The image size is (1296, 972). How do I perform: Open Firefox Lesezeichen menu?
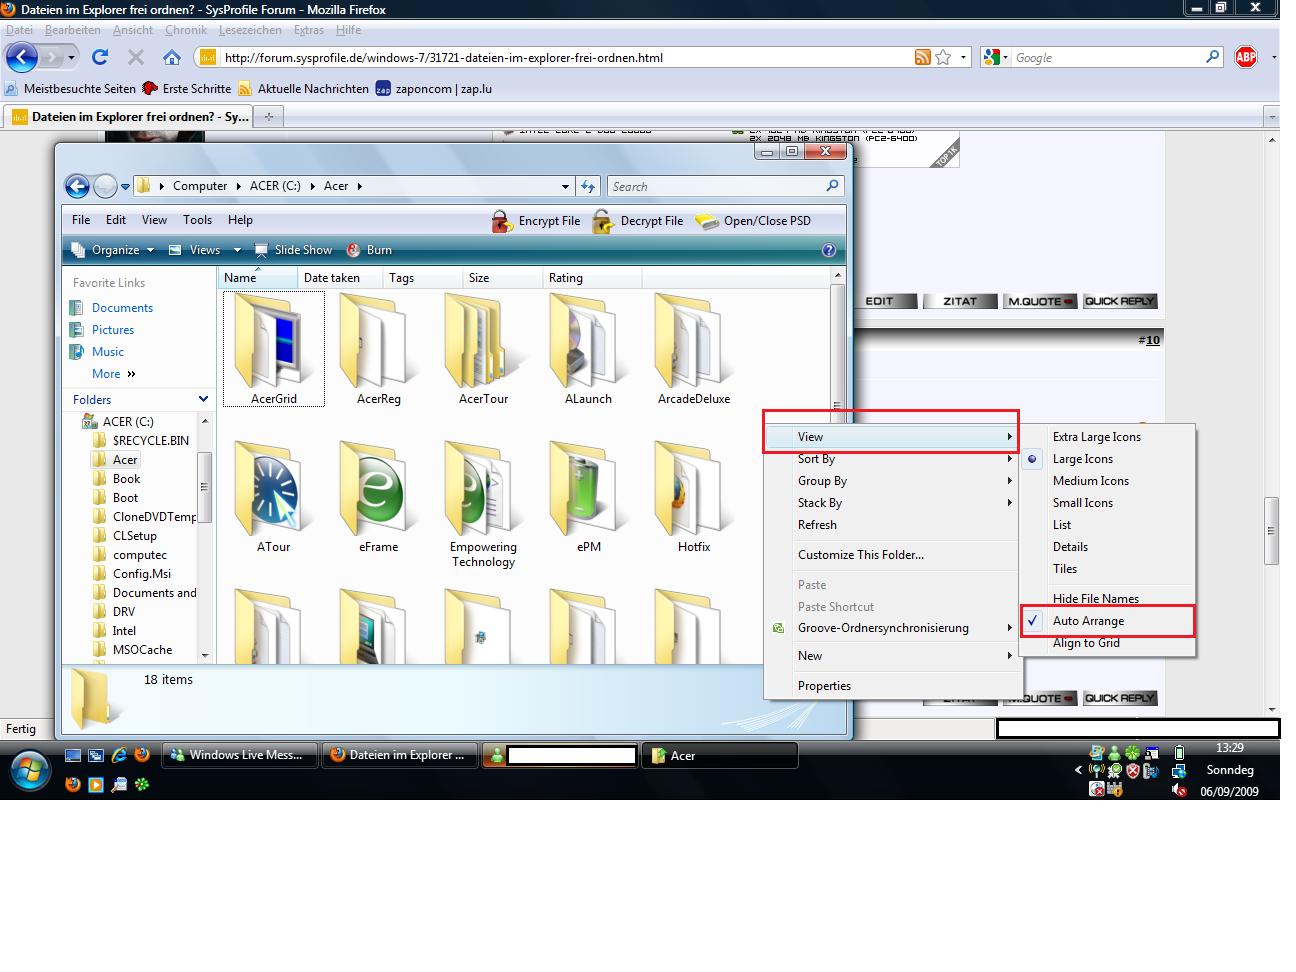point(250,30)
